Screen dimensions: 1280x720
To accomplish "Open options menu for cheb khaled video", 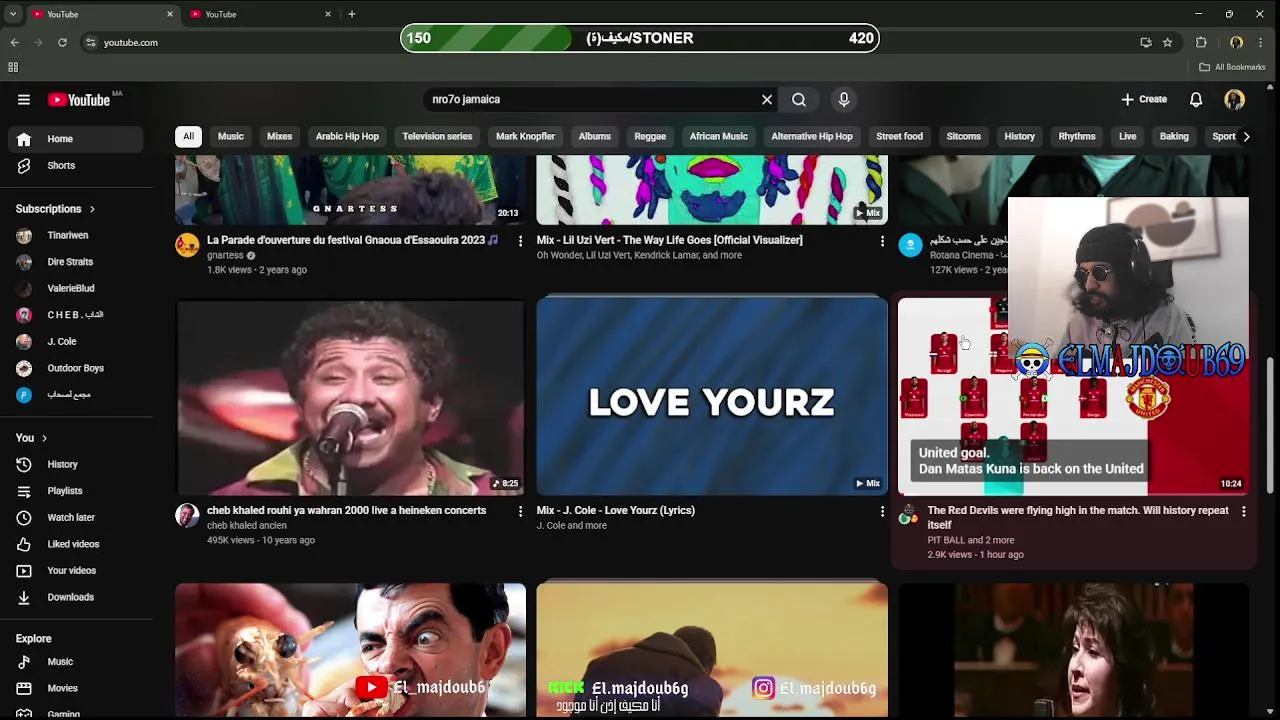I will [x=520, y=511].
